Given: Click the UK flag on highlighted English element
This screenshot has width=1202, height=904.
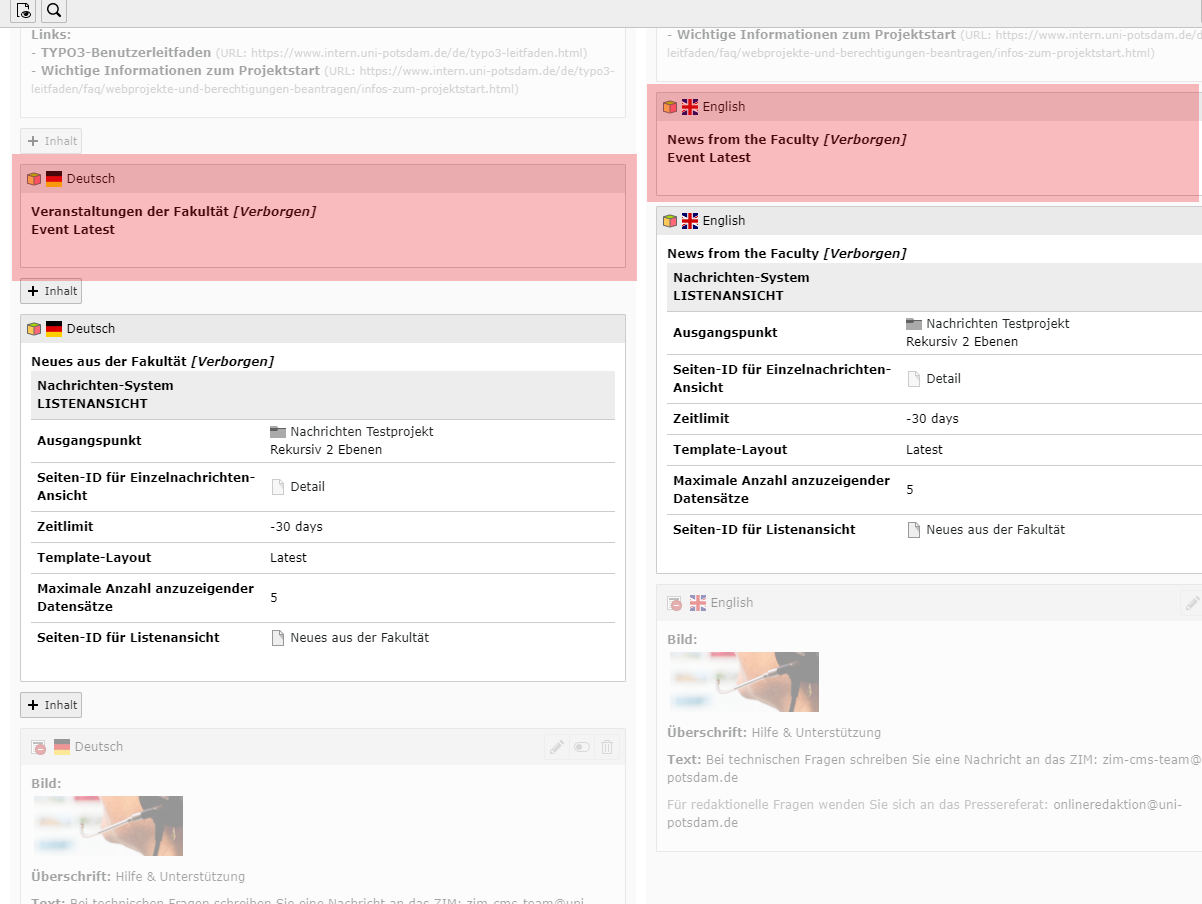Looking at the screenshot, I should [x=690, y=107].
